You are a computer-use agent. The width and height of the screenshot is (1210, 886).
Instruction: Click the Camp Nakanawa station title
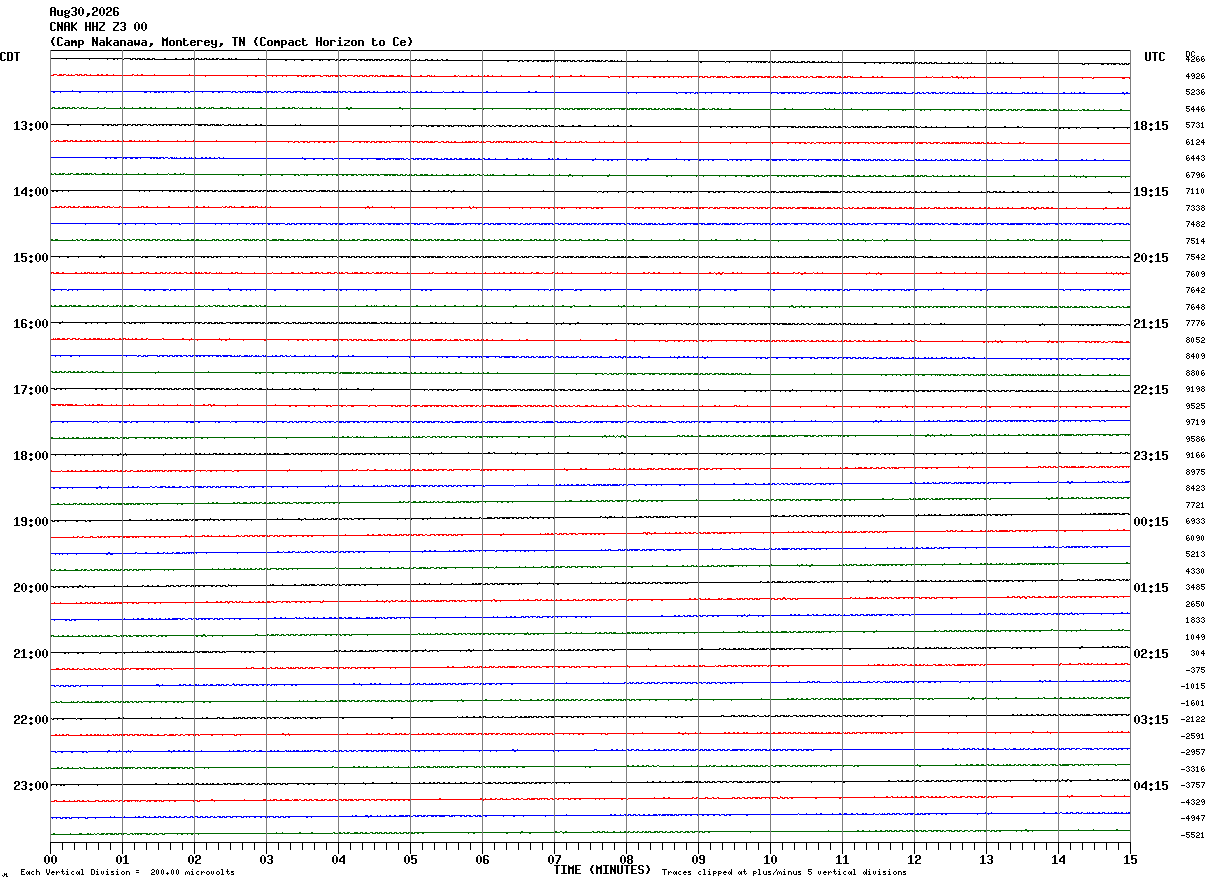231,42
